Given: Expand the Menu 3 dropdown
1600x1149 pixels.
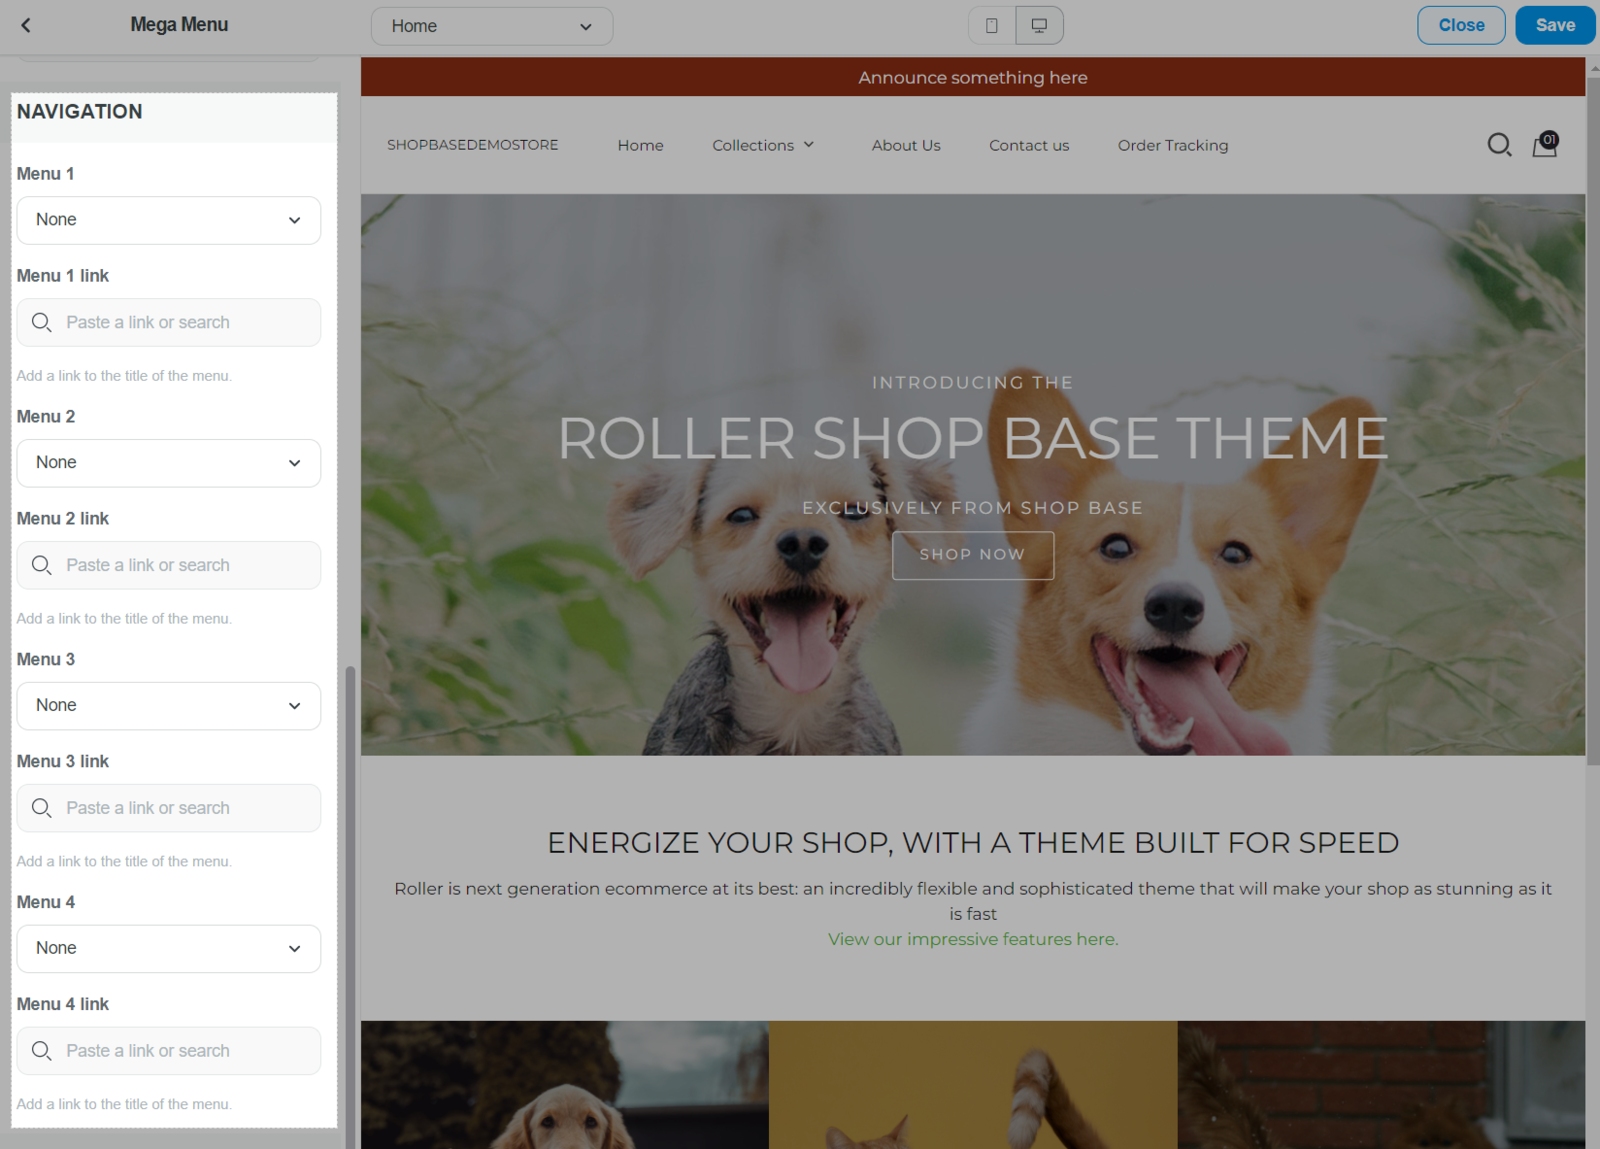Looking at the screenshot, I should click(169, 706).
